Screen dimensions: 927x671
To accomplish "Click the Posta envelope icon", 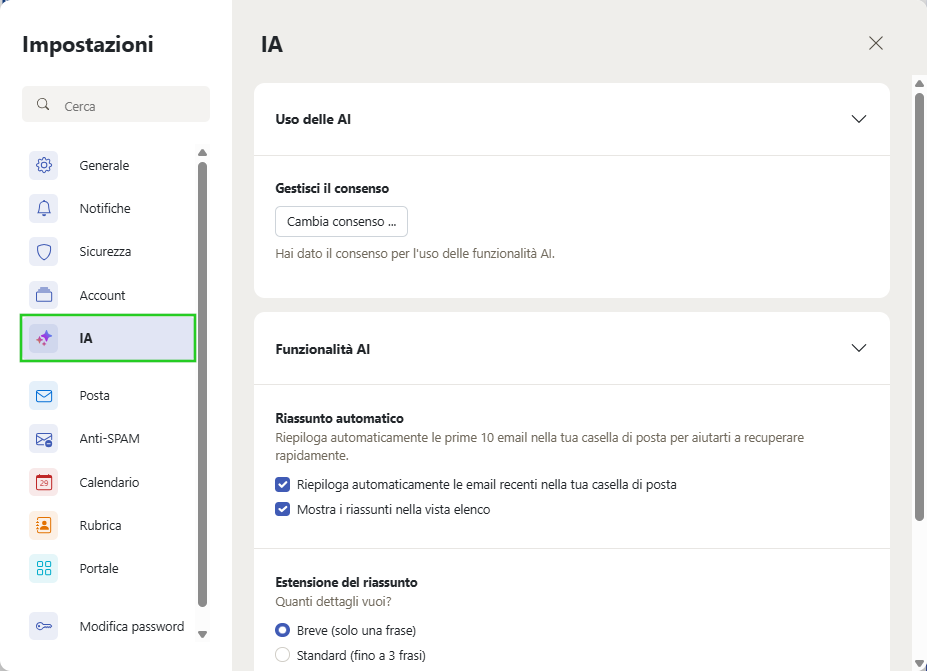I will (x=43, y=395).
